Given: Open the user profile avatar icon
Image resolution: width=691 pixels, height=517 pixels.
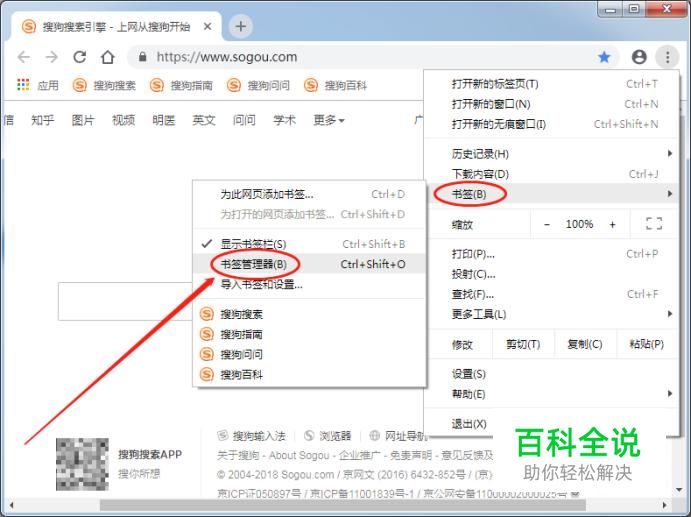Looking at the screenshot, I should tap(639, 57).
